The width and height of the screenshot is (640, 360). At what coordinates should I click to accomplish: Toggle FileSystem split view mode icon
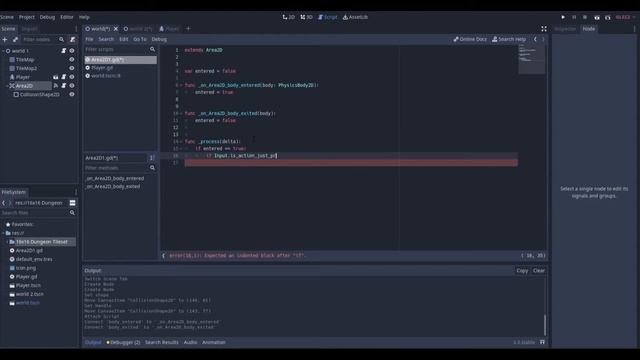(72, 203)
